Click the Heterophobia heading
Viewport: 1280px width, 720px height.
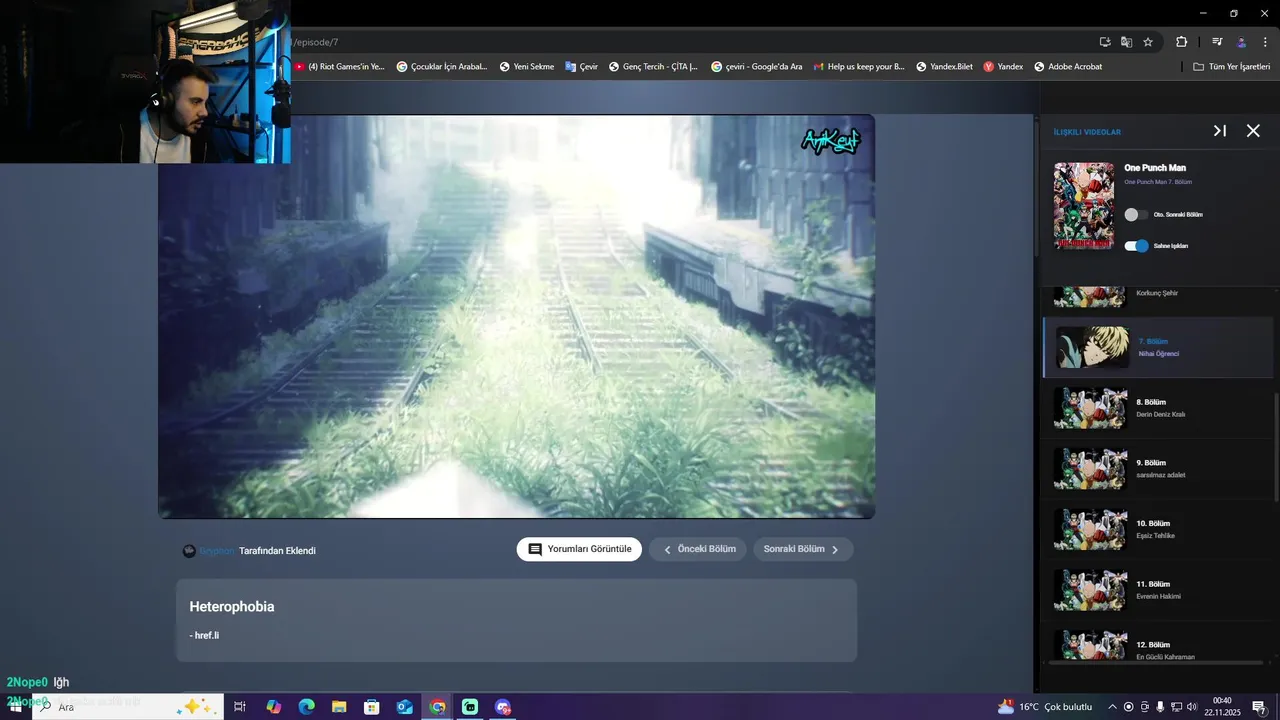[232, 607]
